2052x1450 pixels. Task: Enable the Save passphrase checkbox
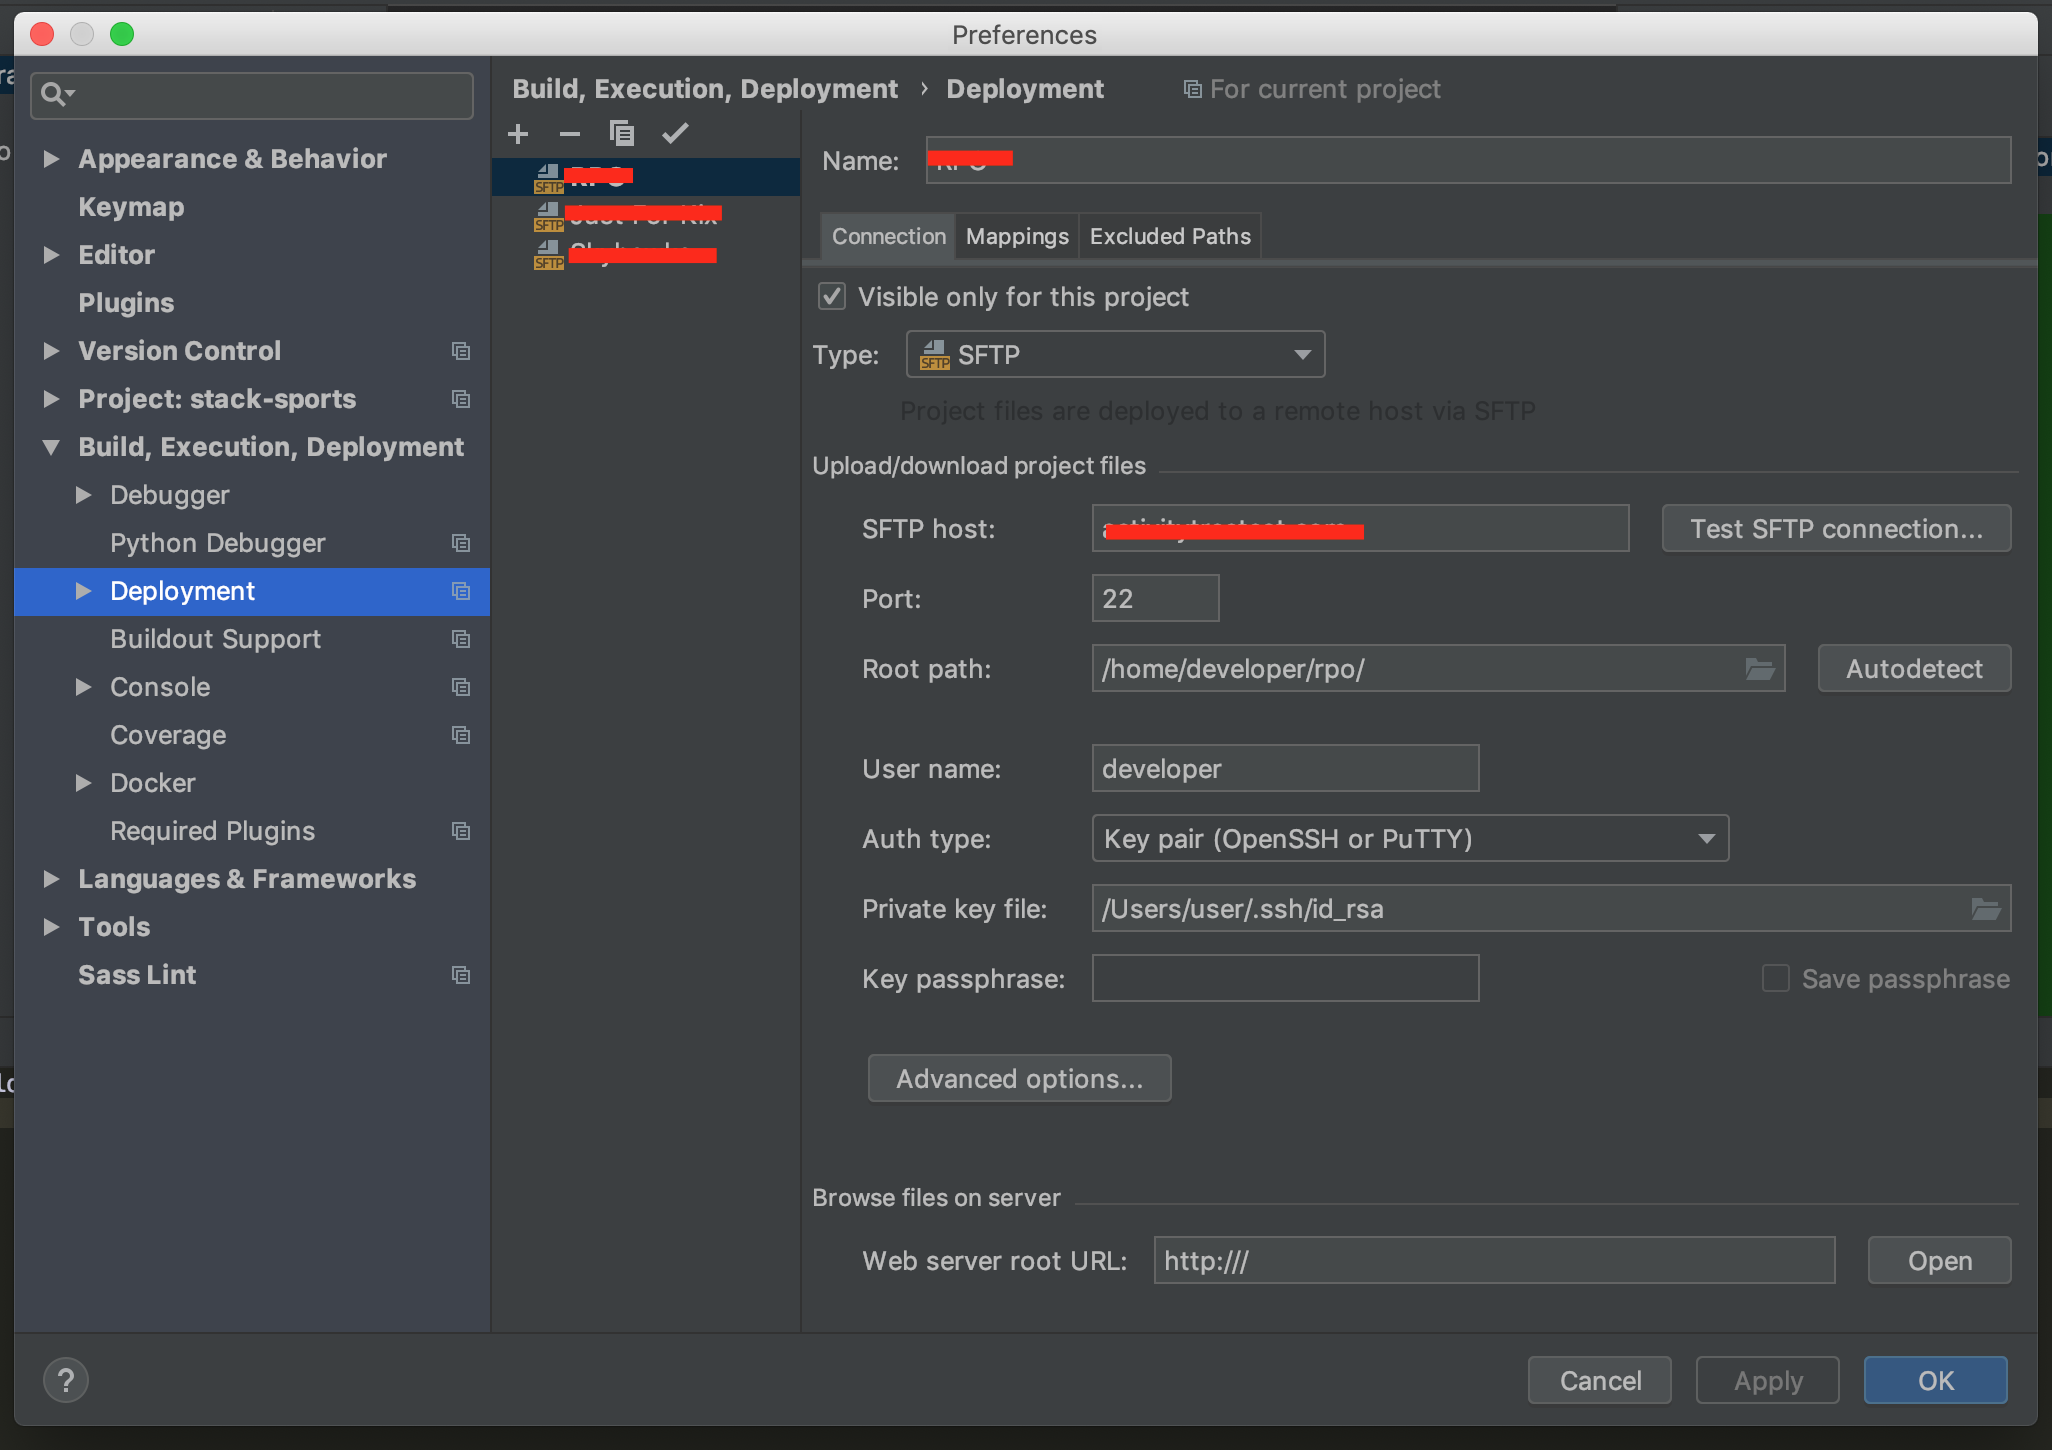point(1776,978)
